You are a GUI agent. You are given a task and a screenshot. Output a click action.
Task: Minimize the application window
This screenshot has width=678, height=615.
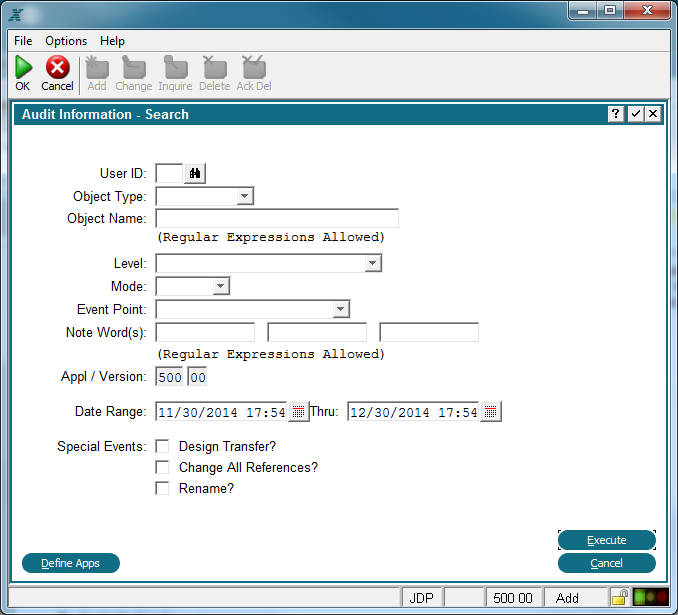[x=583, y=10]
